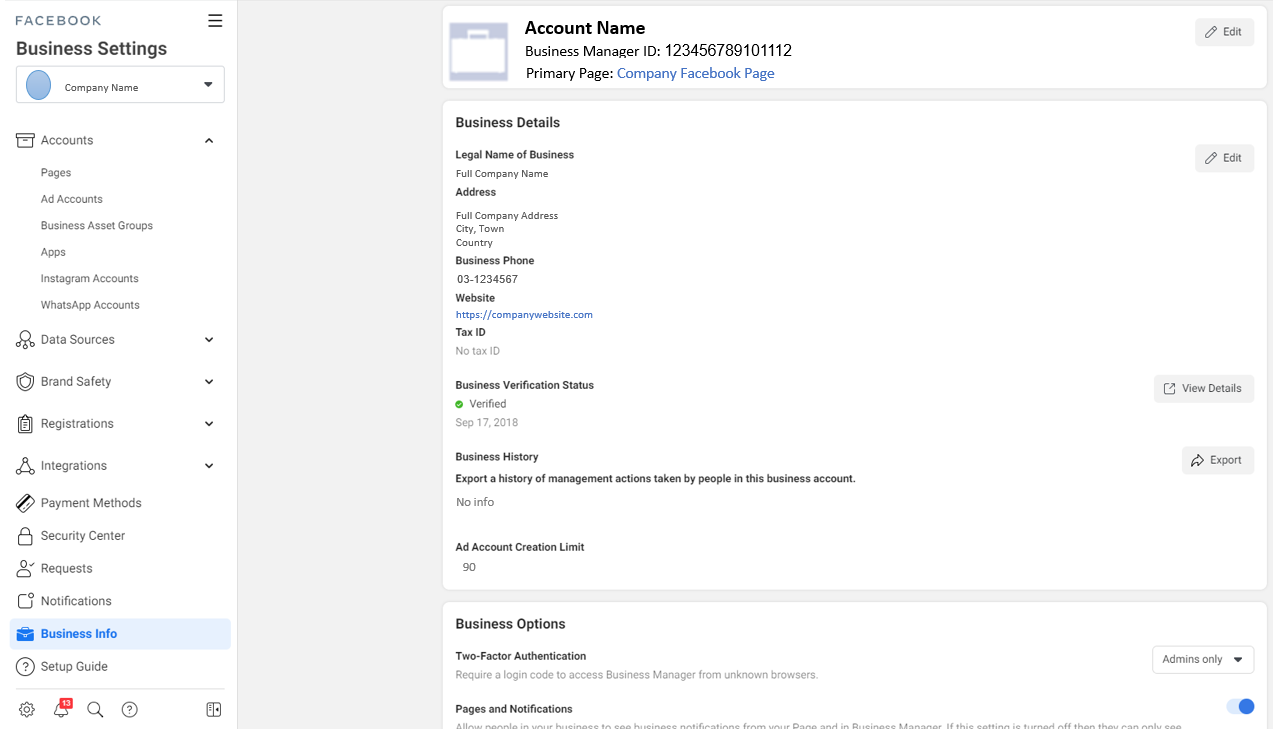Select Payment Methods in sidebar
The image size is (1273, 743).
(x=91, y=503)
